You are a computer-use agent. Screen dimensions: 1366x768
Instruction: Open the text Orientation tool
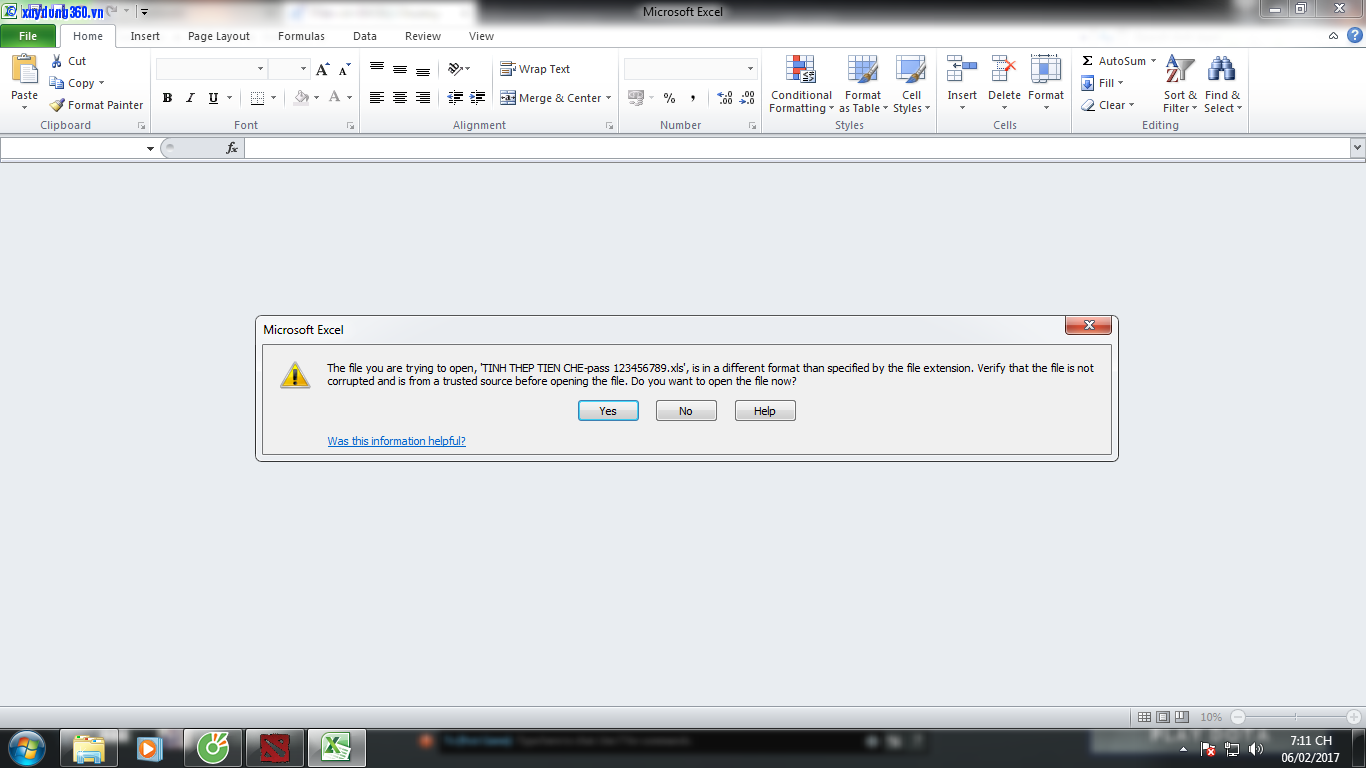pyautogui.click(x=459, y=69)
